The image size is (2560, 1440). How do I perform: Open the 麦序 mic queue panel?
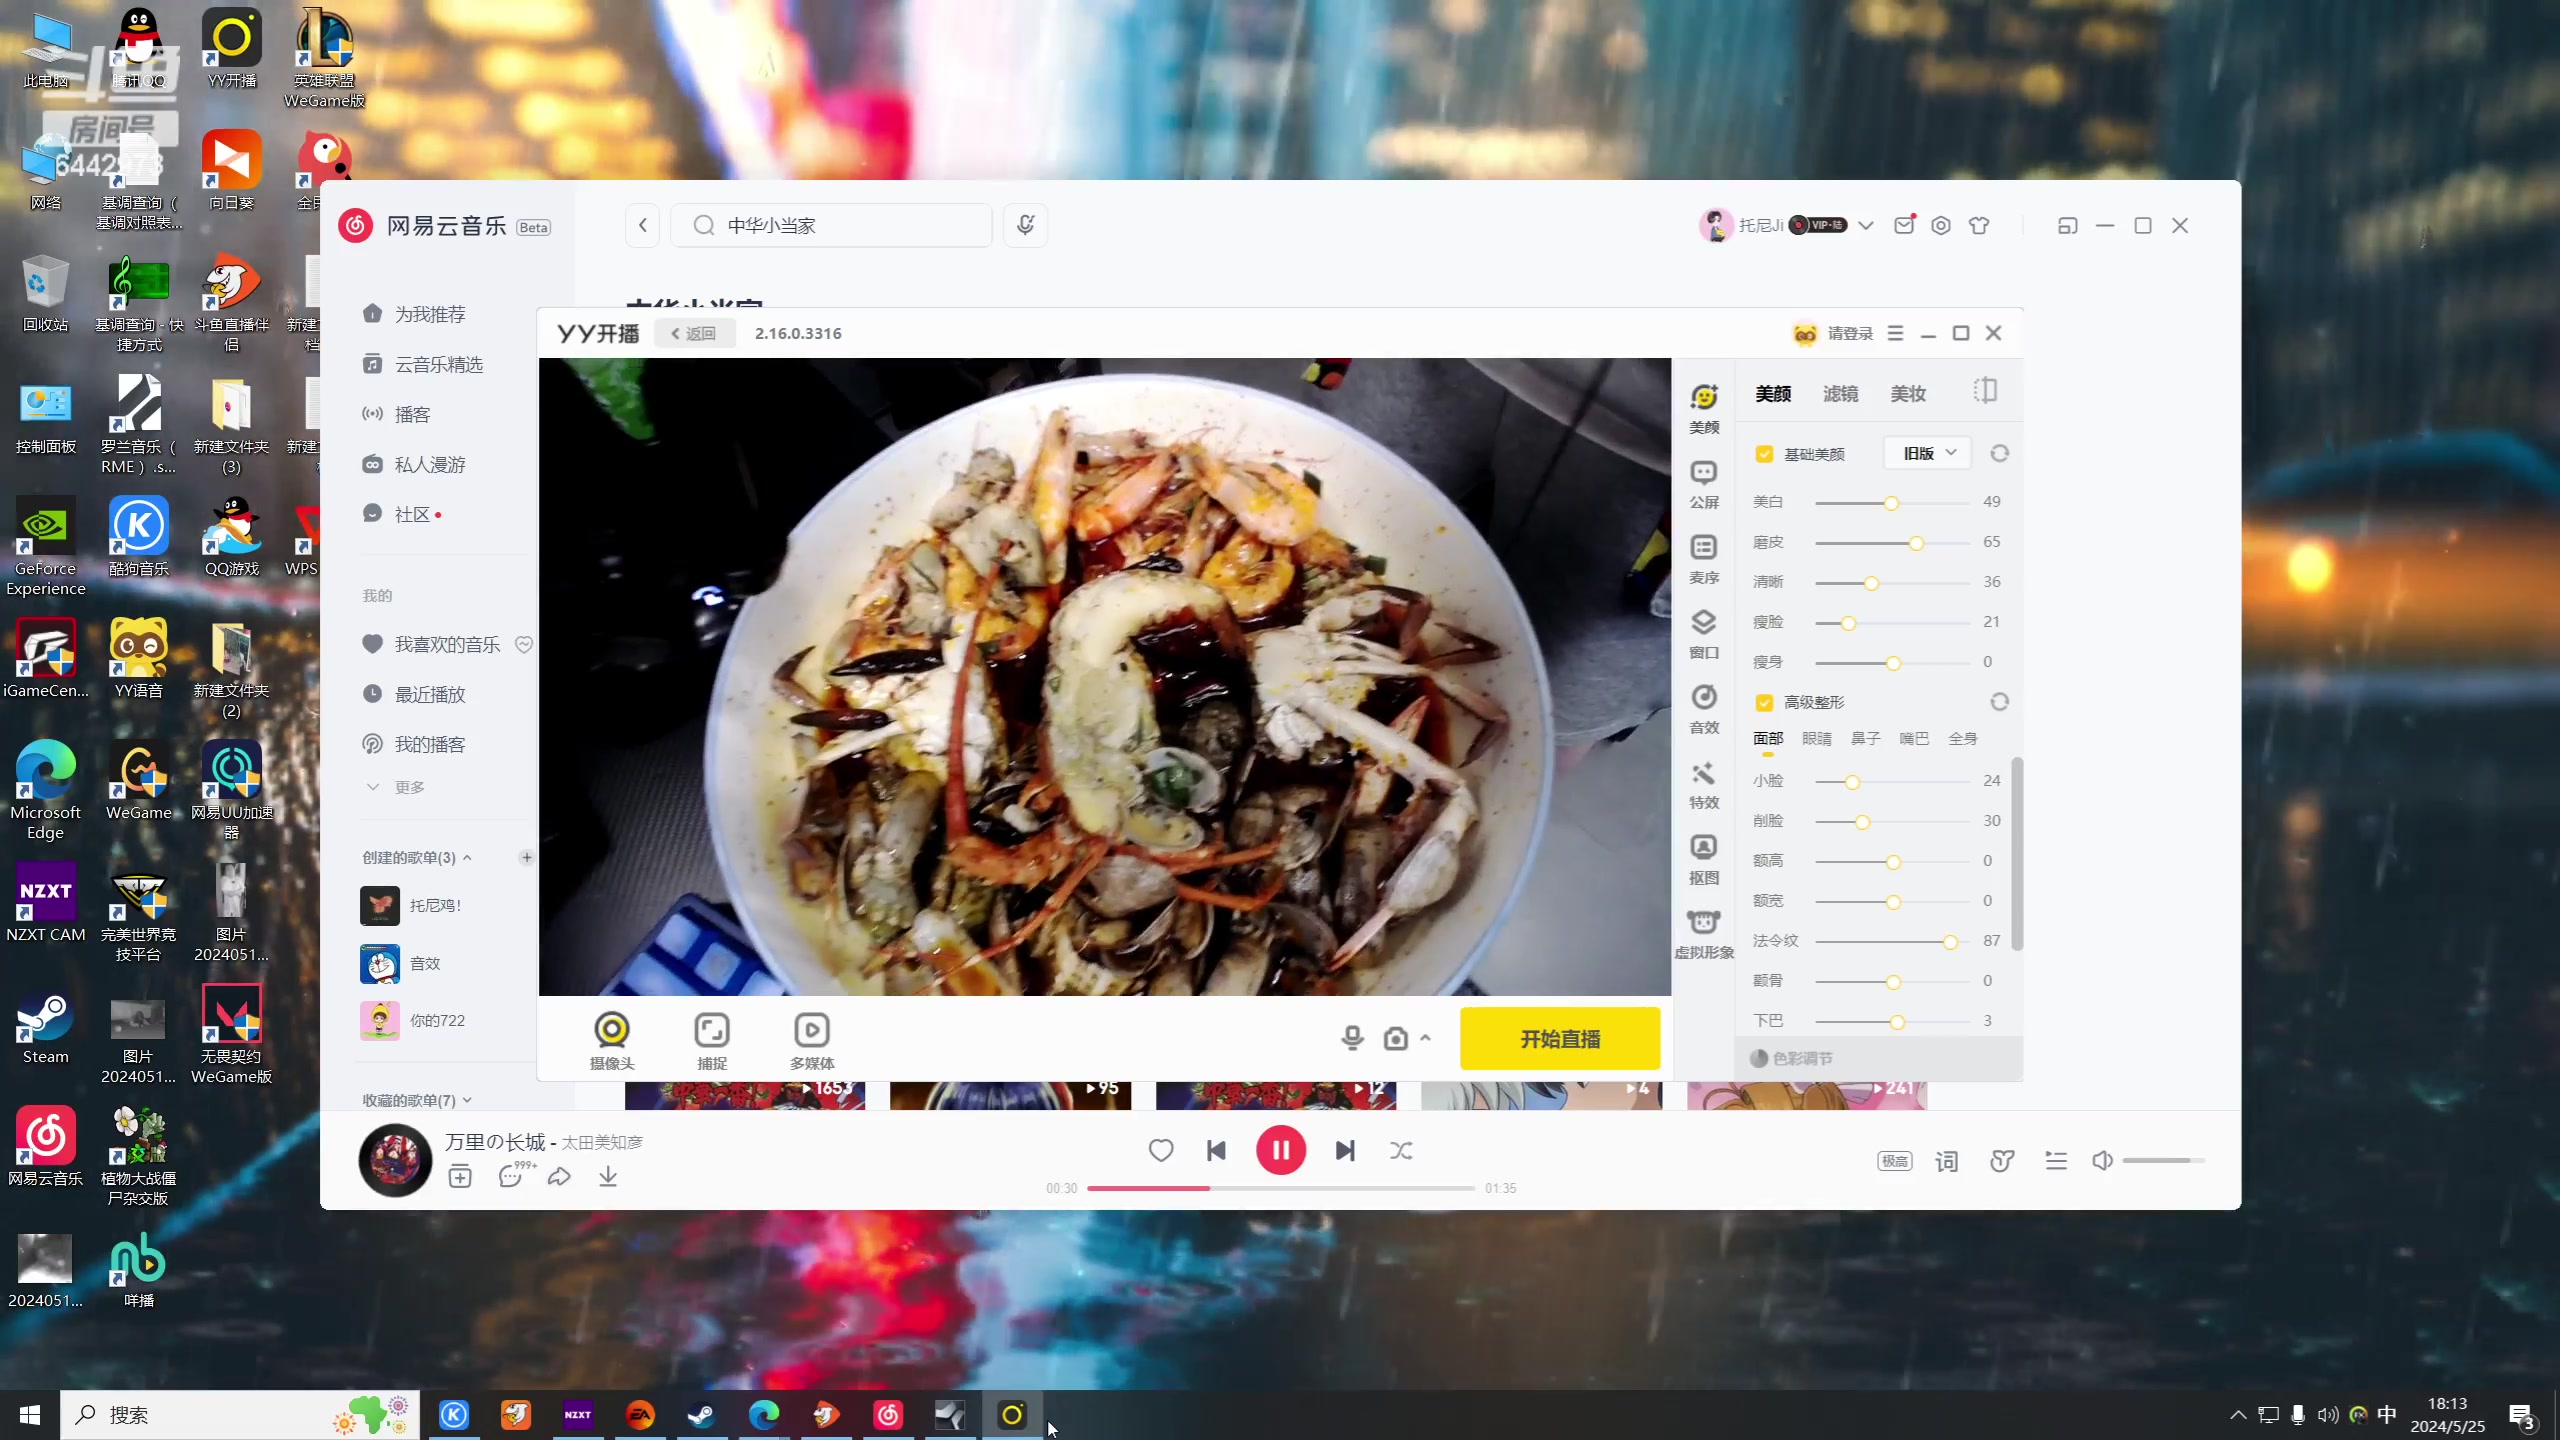(1704, 559)
